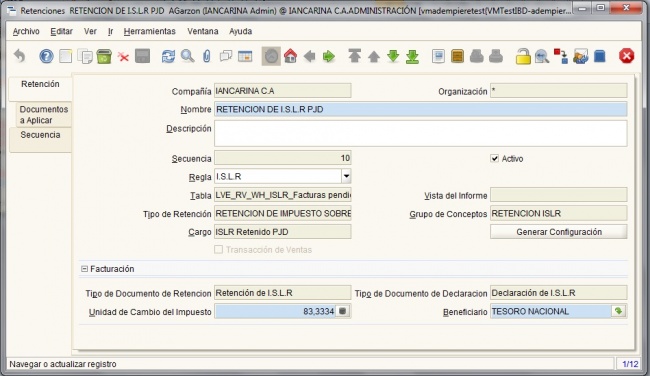The height and width of the screenshot is (376, 650).
Task: Click the yellow padlock record lock icon
Action: [523, 56]
